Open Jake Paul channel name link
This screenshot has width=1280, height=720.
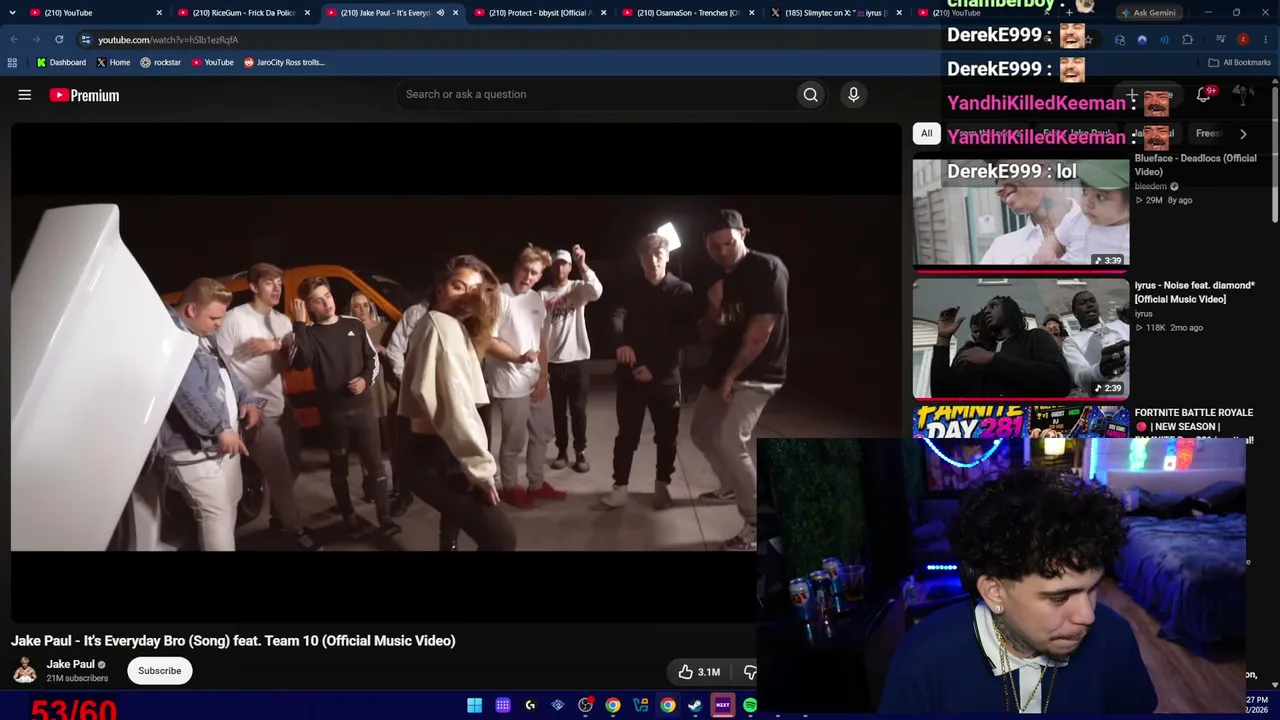tap(70, 664)
